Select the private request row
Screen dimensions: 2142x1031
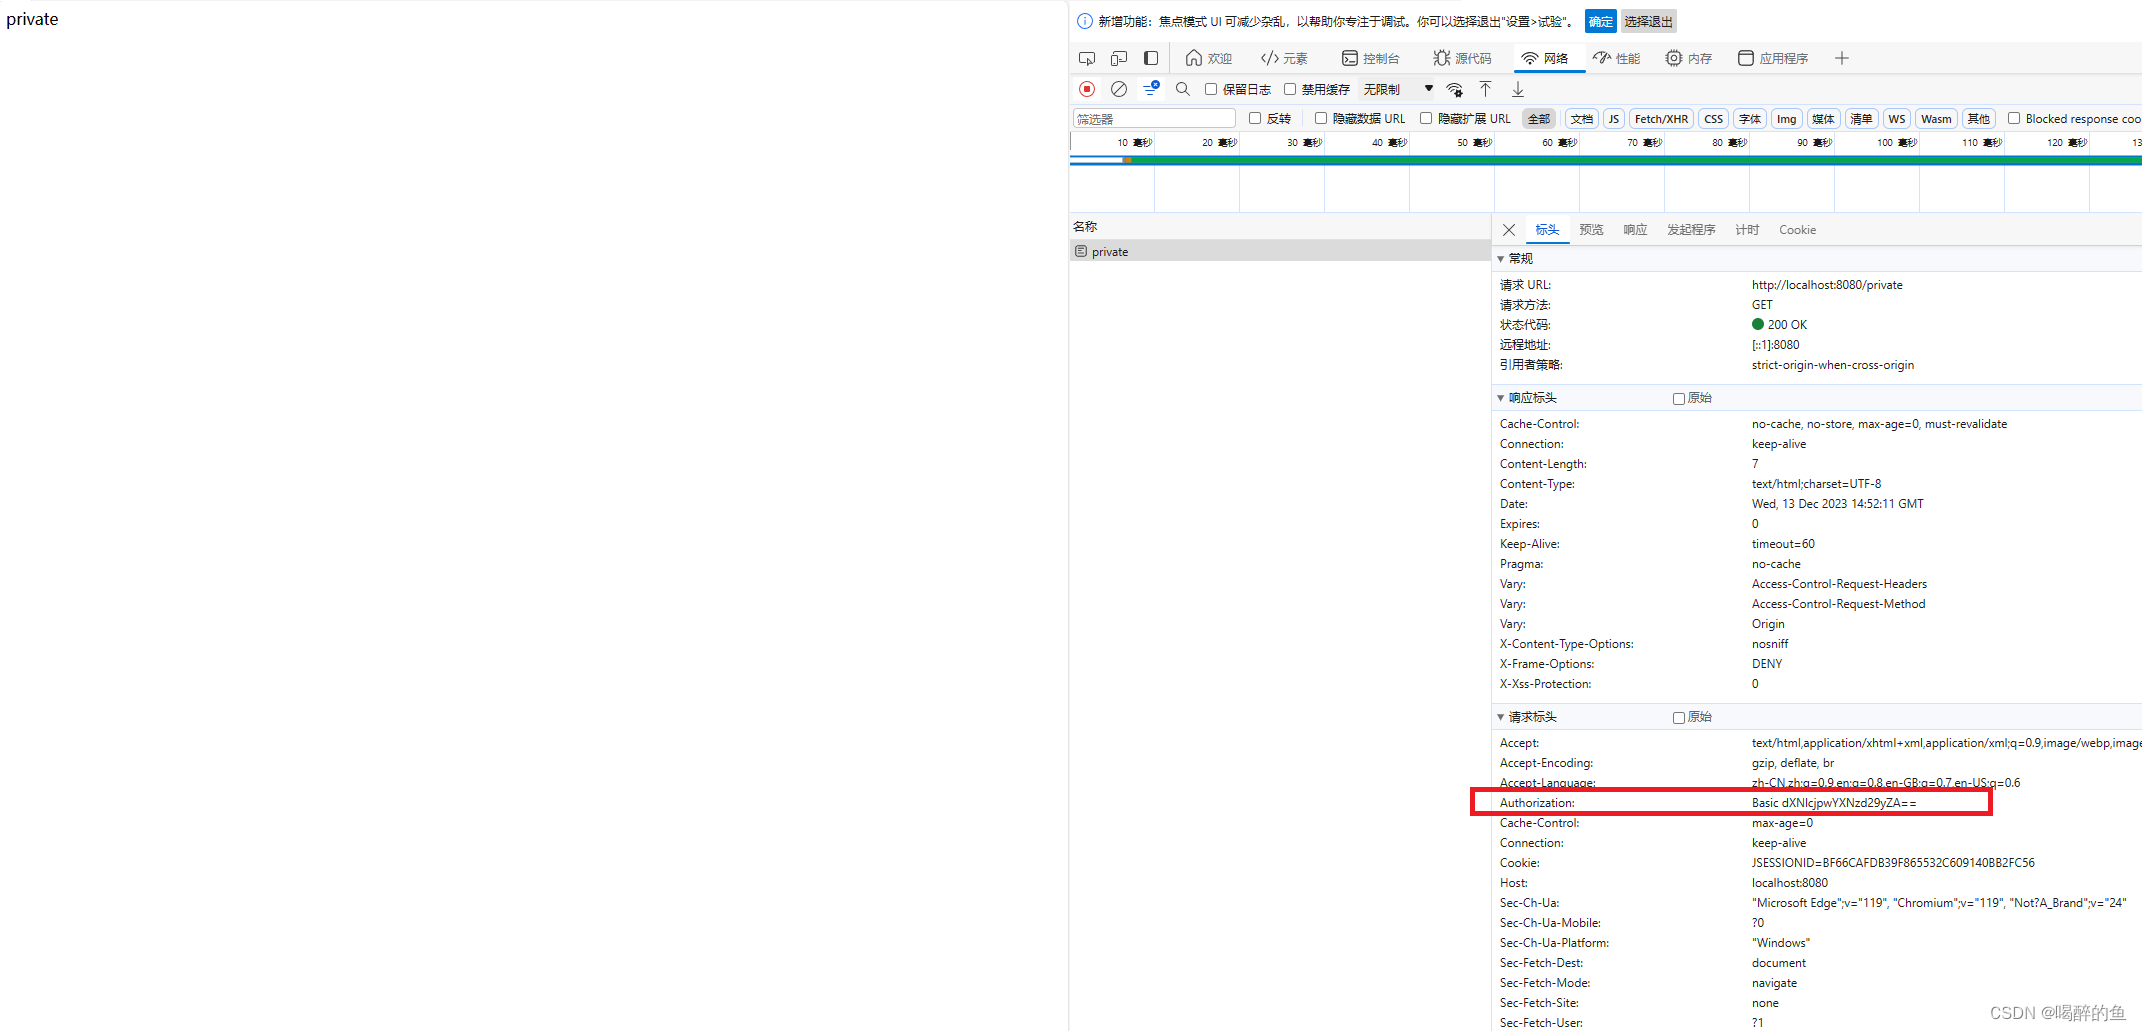1280,252
